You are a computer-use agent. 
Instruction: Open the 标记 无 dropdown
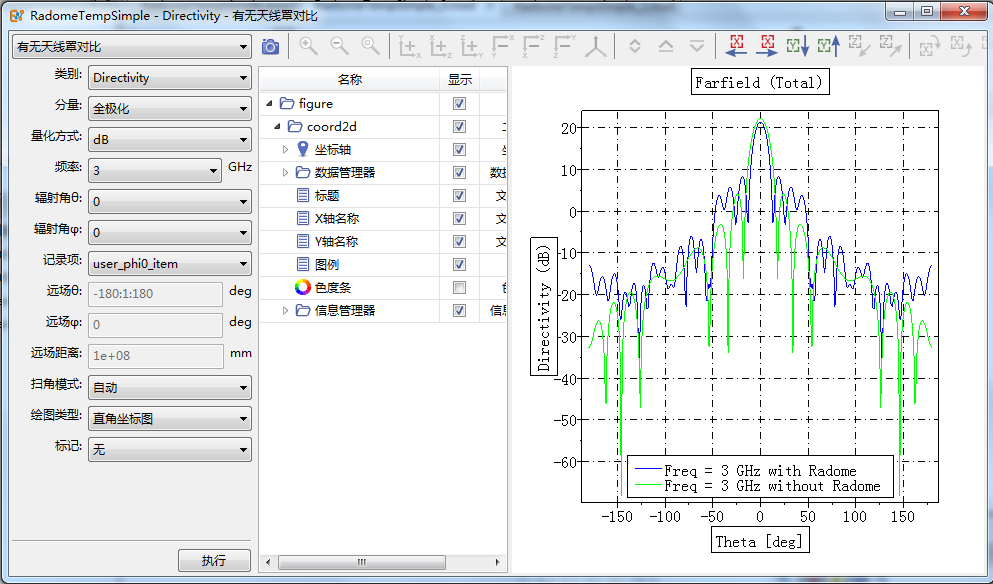pos(170,450)
